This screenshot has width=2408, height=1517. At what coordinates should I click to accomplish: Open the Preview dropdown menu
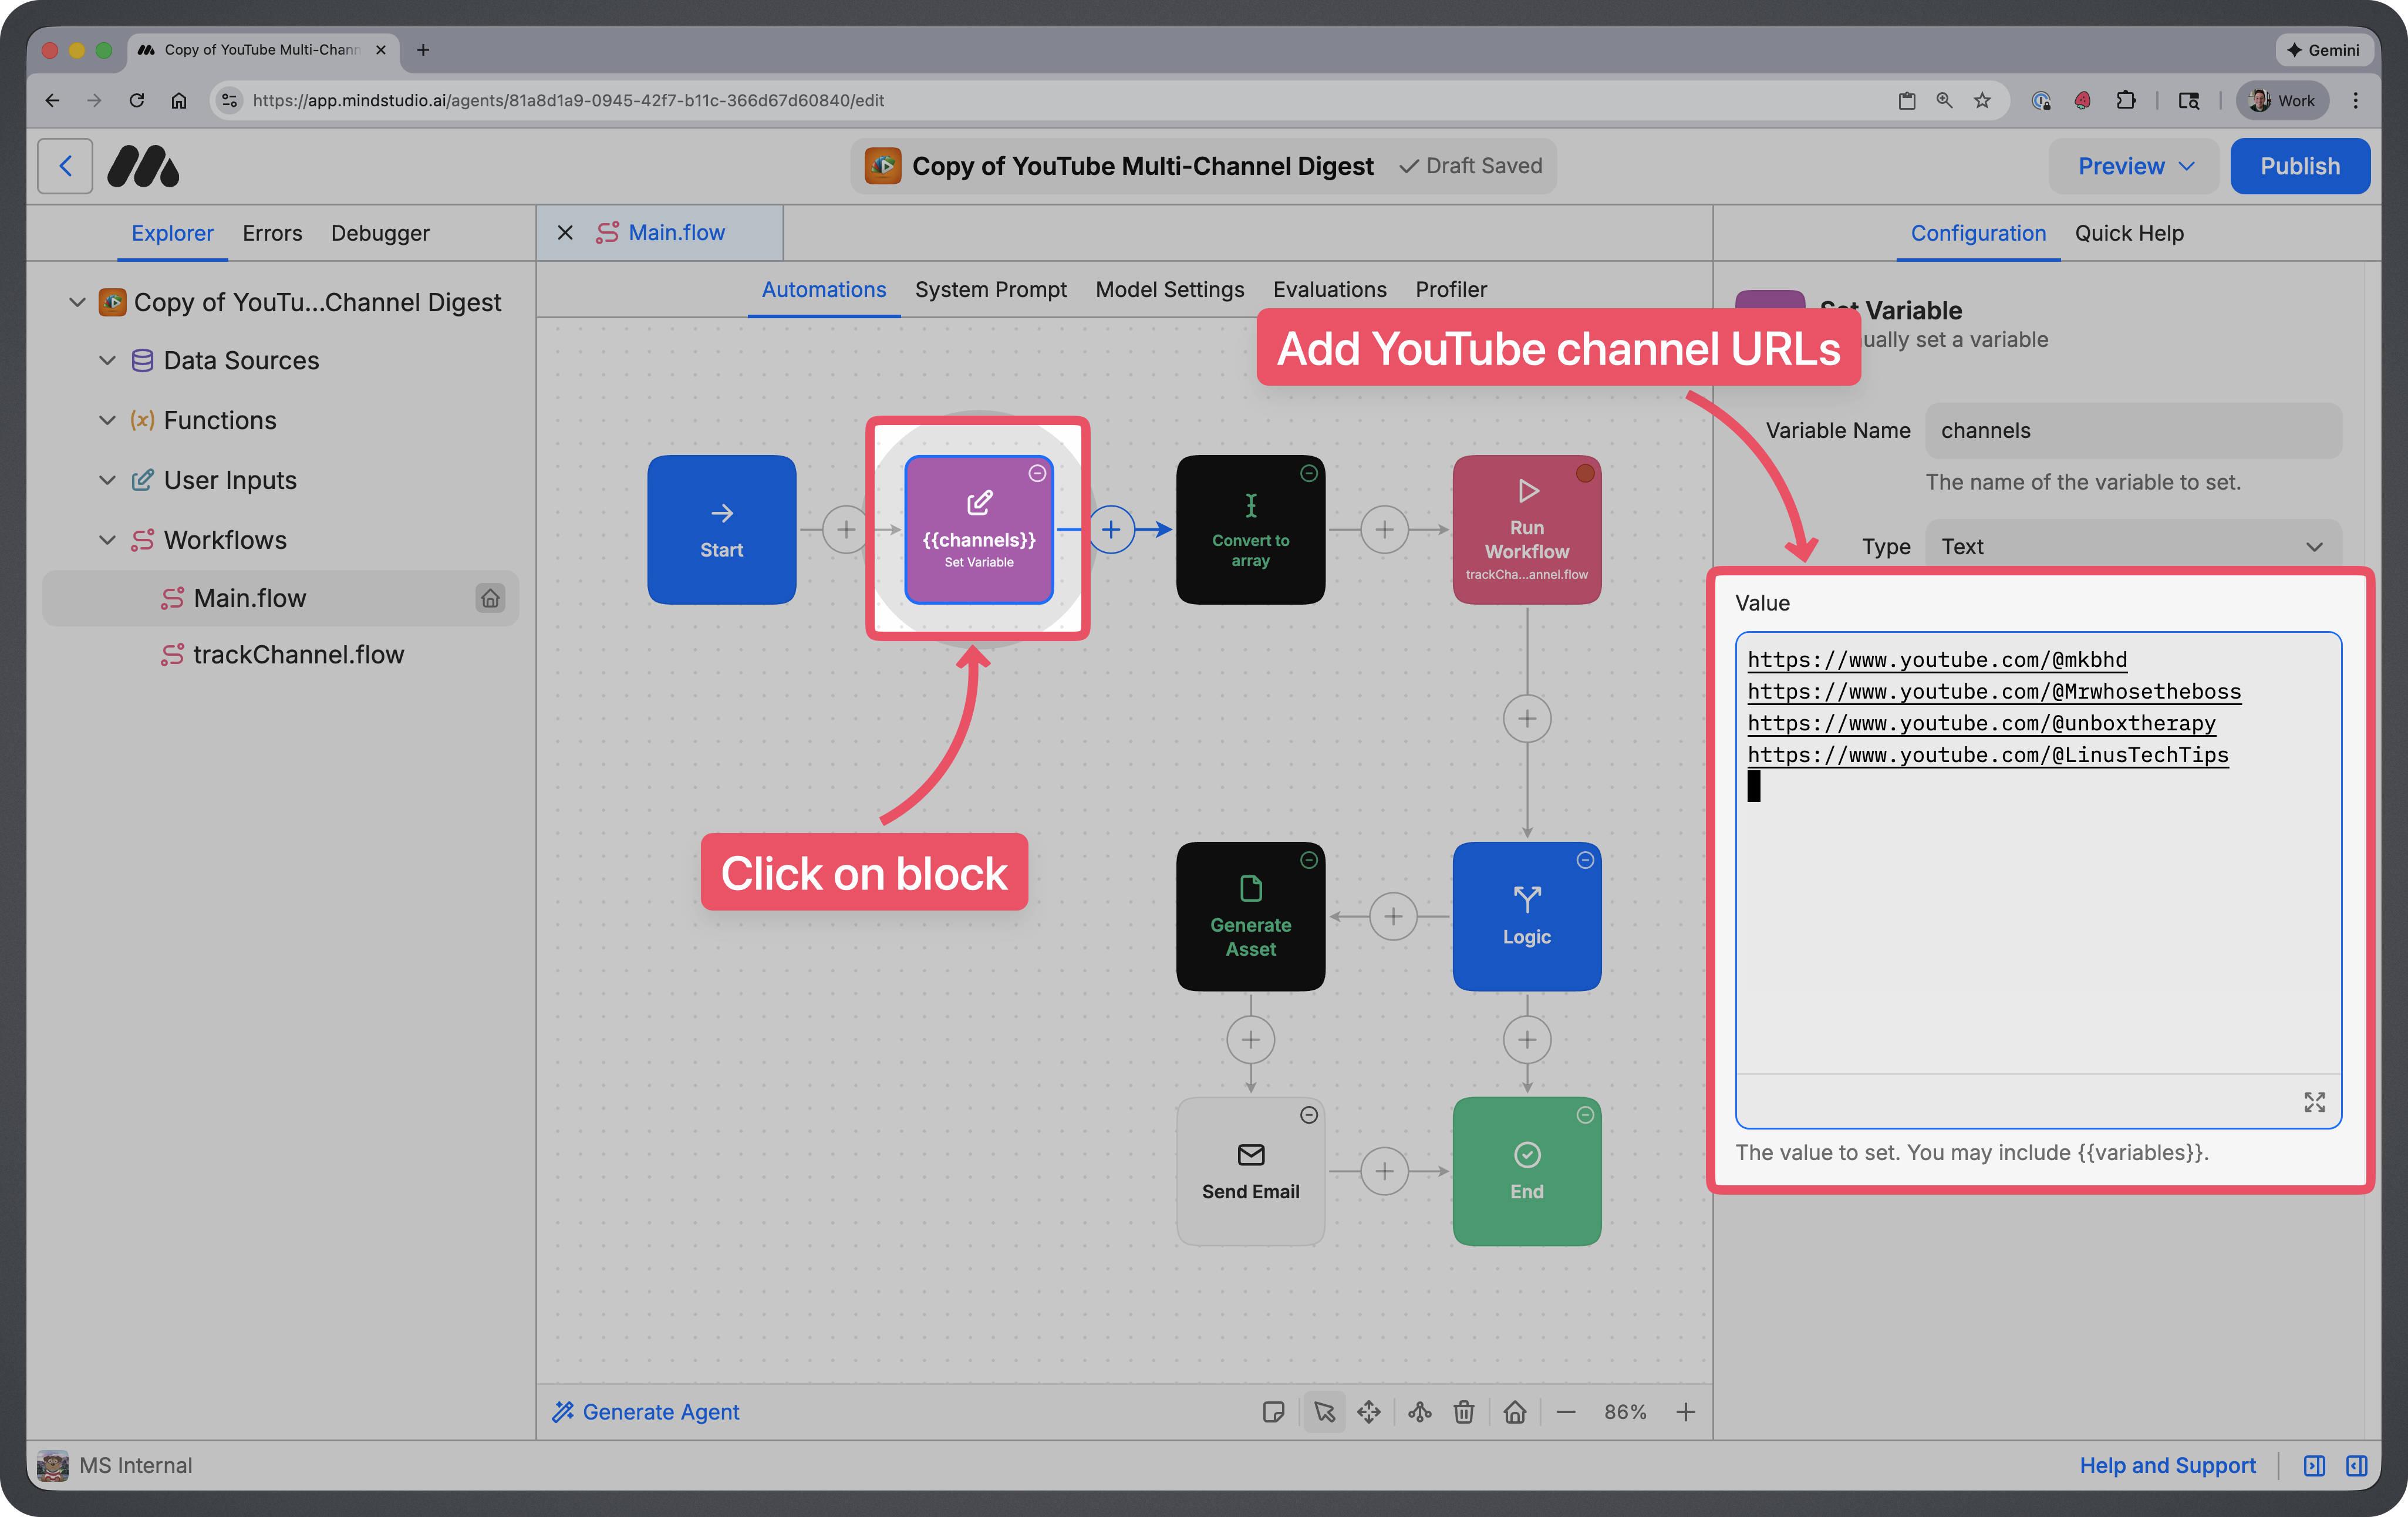click(2133, 165)
